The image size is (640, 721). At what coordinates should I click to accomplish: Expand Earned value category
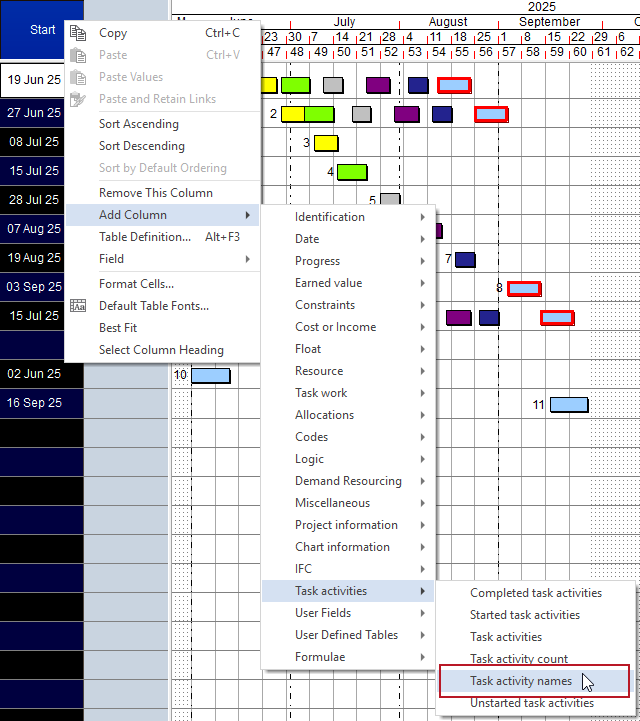point(348,283)
